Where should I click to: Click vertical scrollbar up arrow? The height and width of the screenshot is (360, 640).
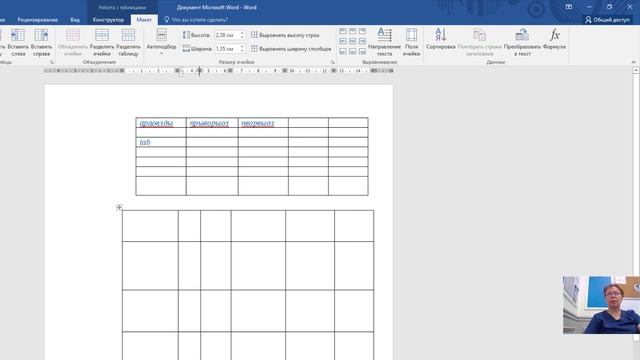click(x=636, y=71)
